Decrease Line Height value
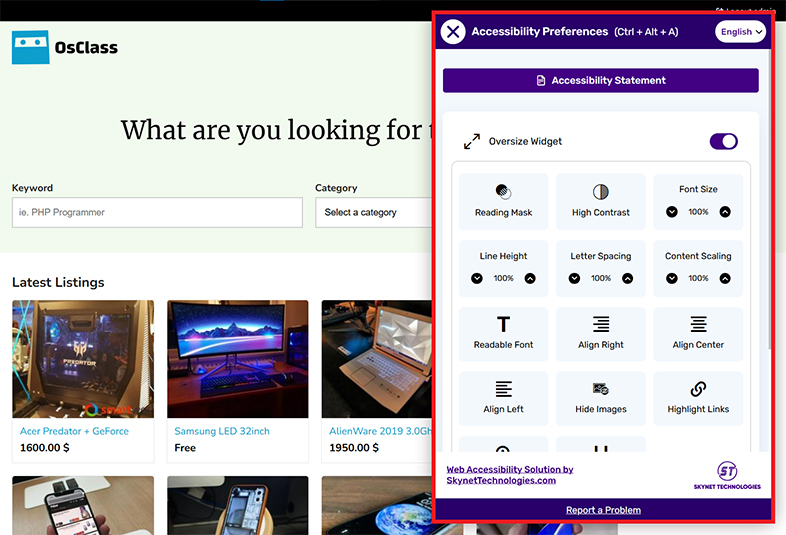786x535 pixels. tap(477, 278)
